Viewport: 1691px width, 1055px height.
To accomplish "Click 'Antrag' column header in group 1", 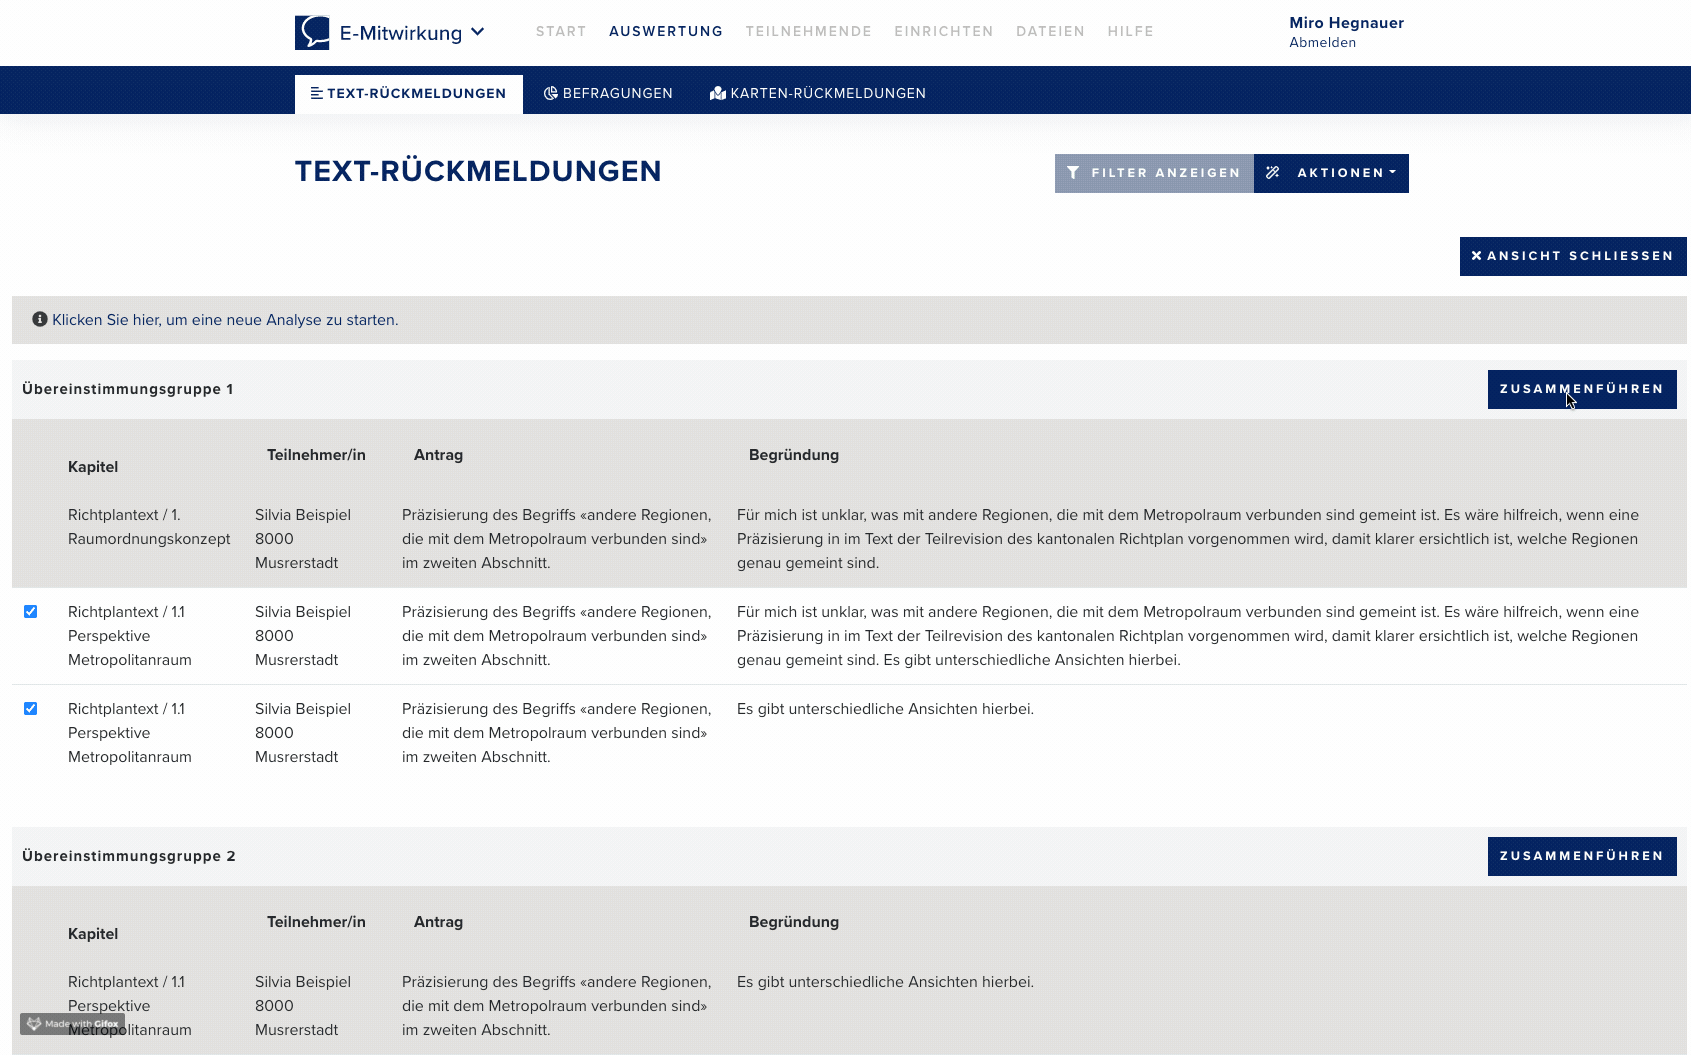I will 438,455.
